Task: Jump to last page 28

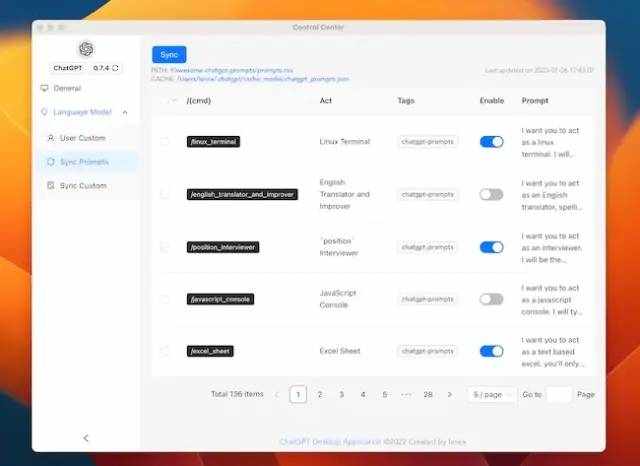Action: (428, 395)
